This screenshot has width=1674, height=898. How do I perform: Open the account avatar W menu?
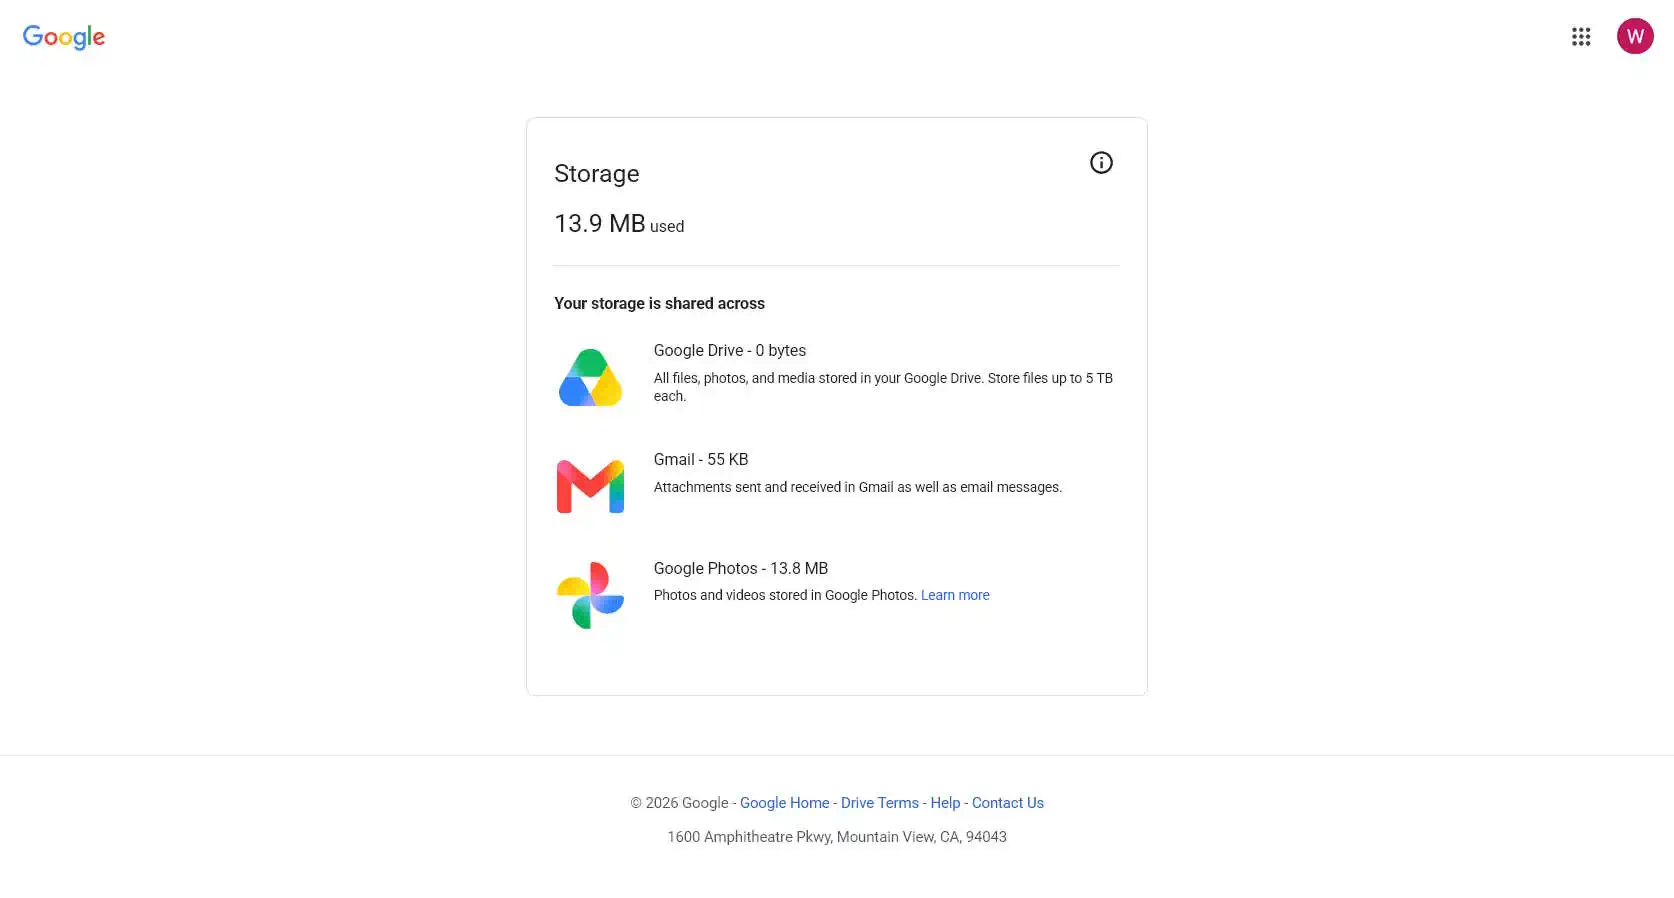pos(1635,37)
